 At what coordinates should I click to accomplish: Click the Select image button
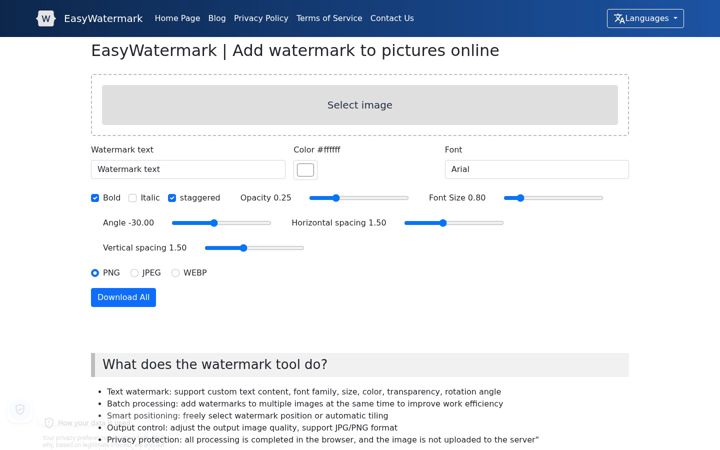point(360,105)
